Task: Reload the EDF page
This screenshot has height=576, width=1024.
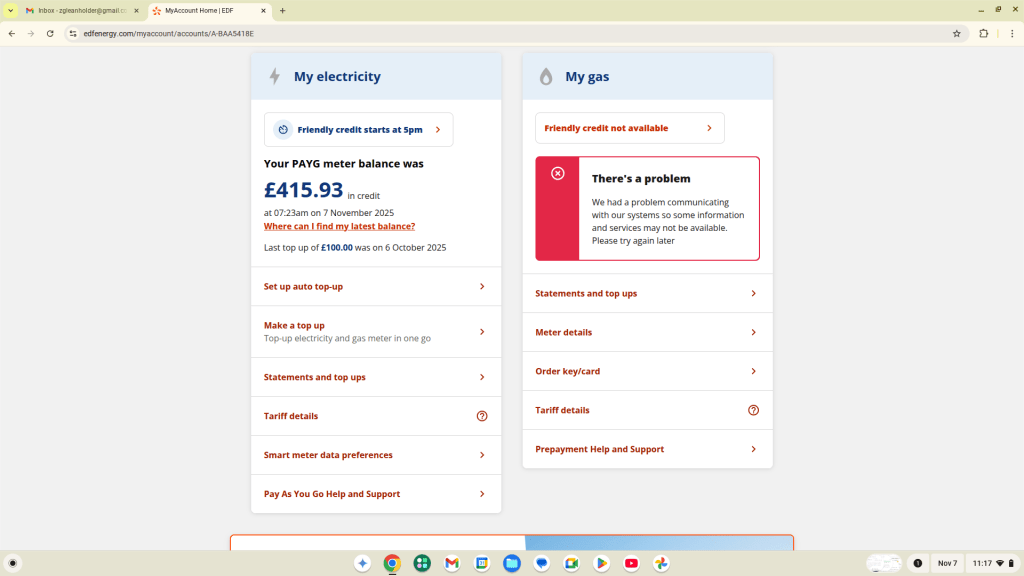Action: coord(50,33)
